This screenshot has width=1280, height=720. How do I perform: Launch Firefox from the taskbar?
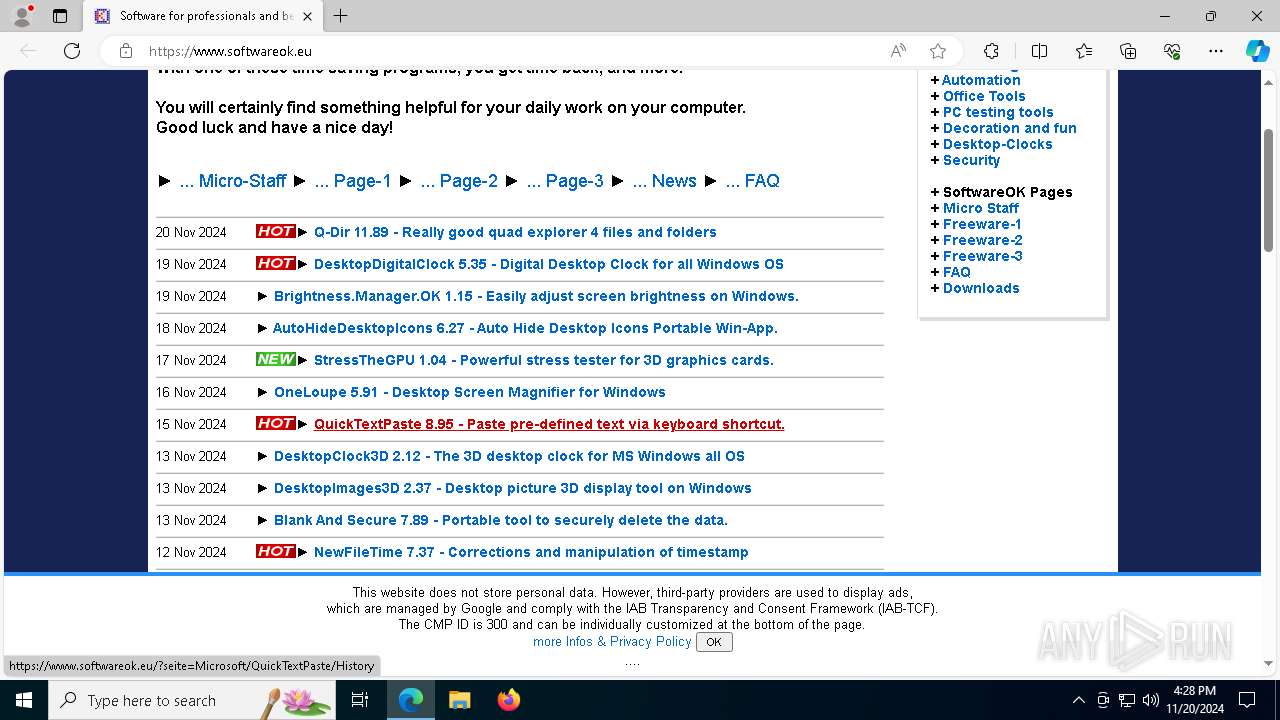tap(509, 700)
